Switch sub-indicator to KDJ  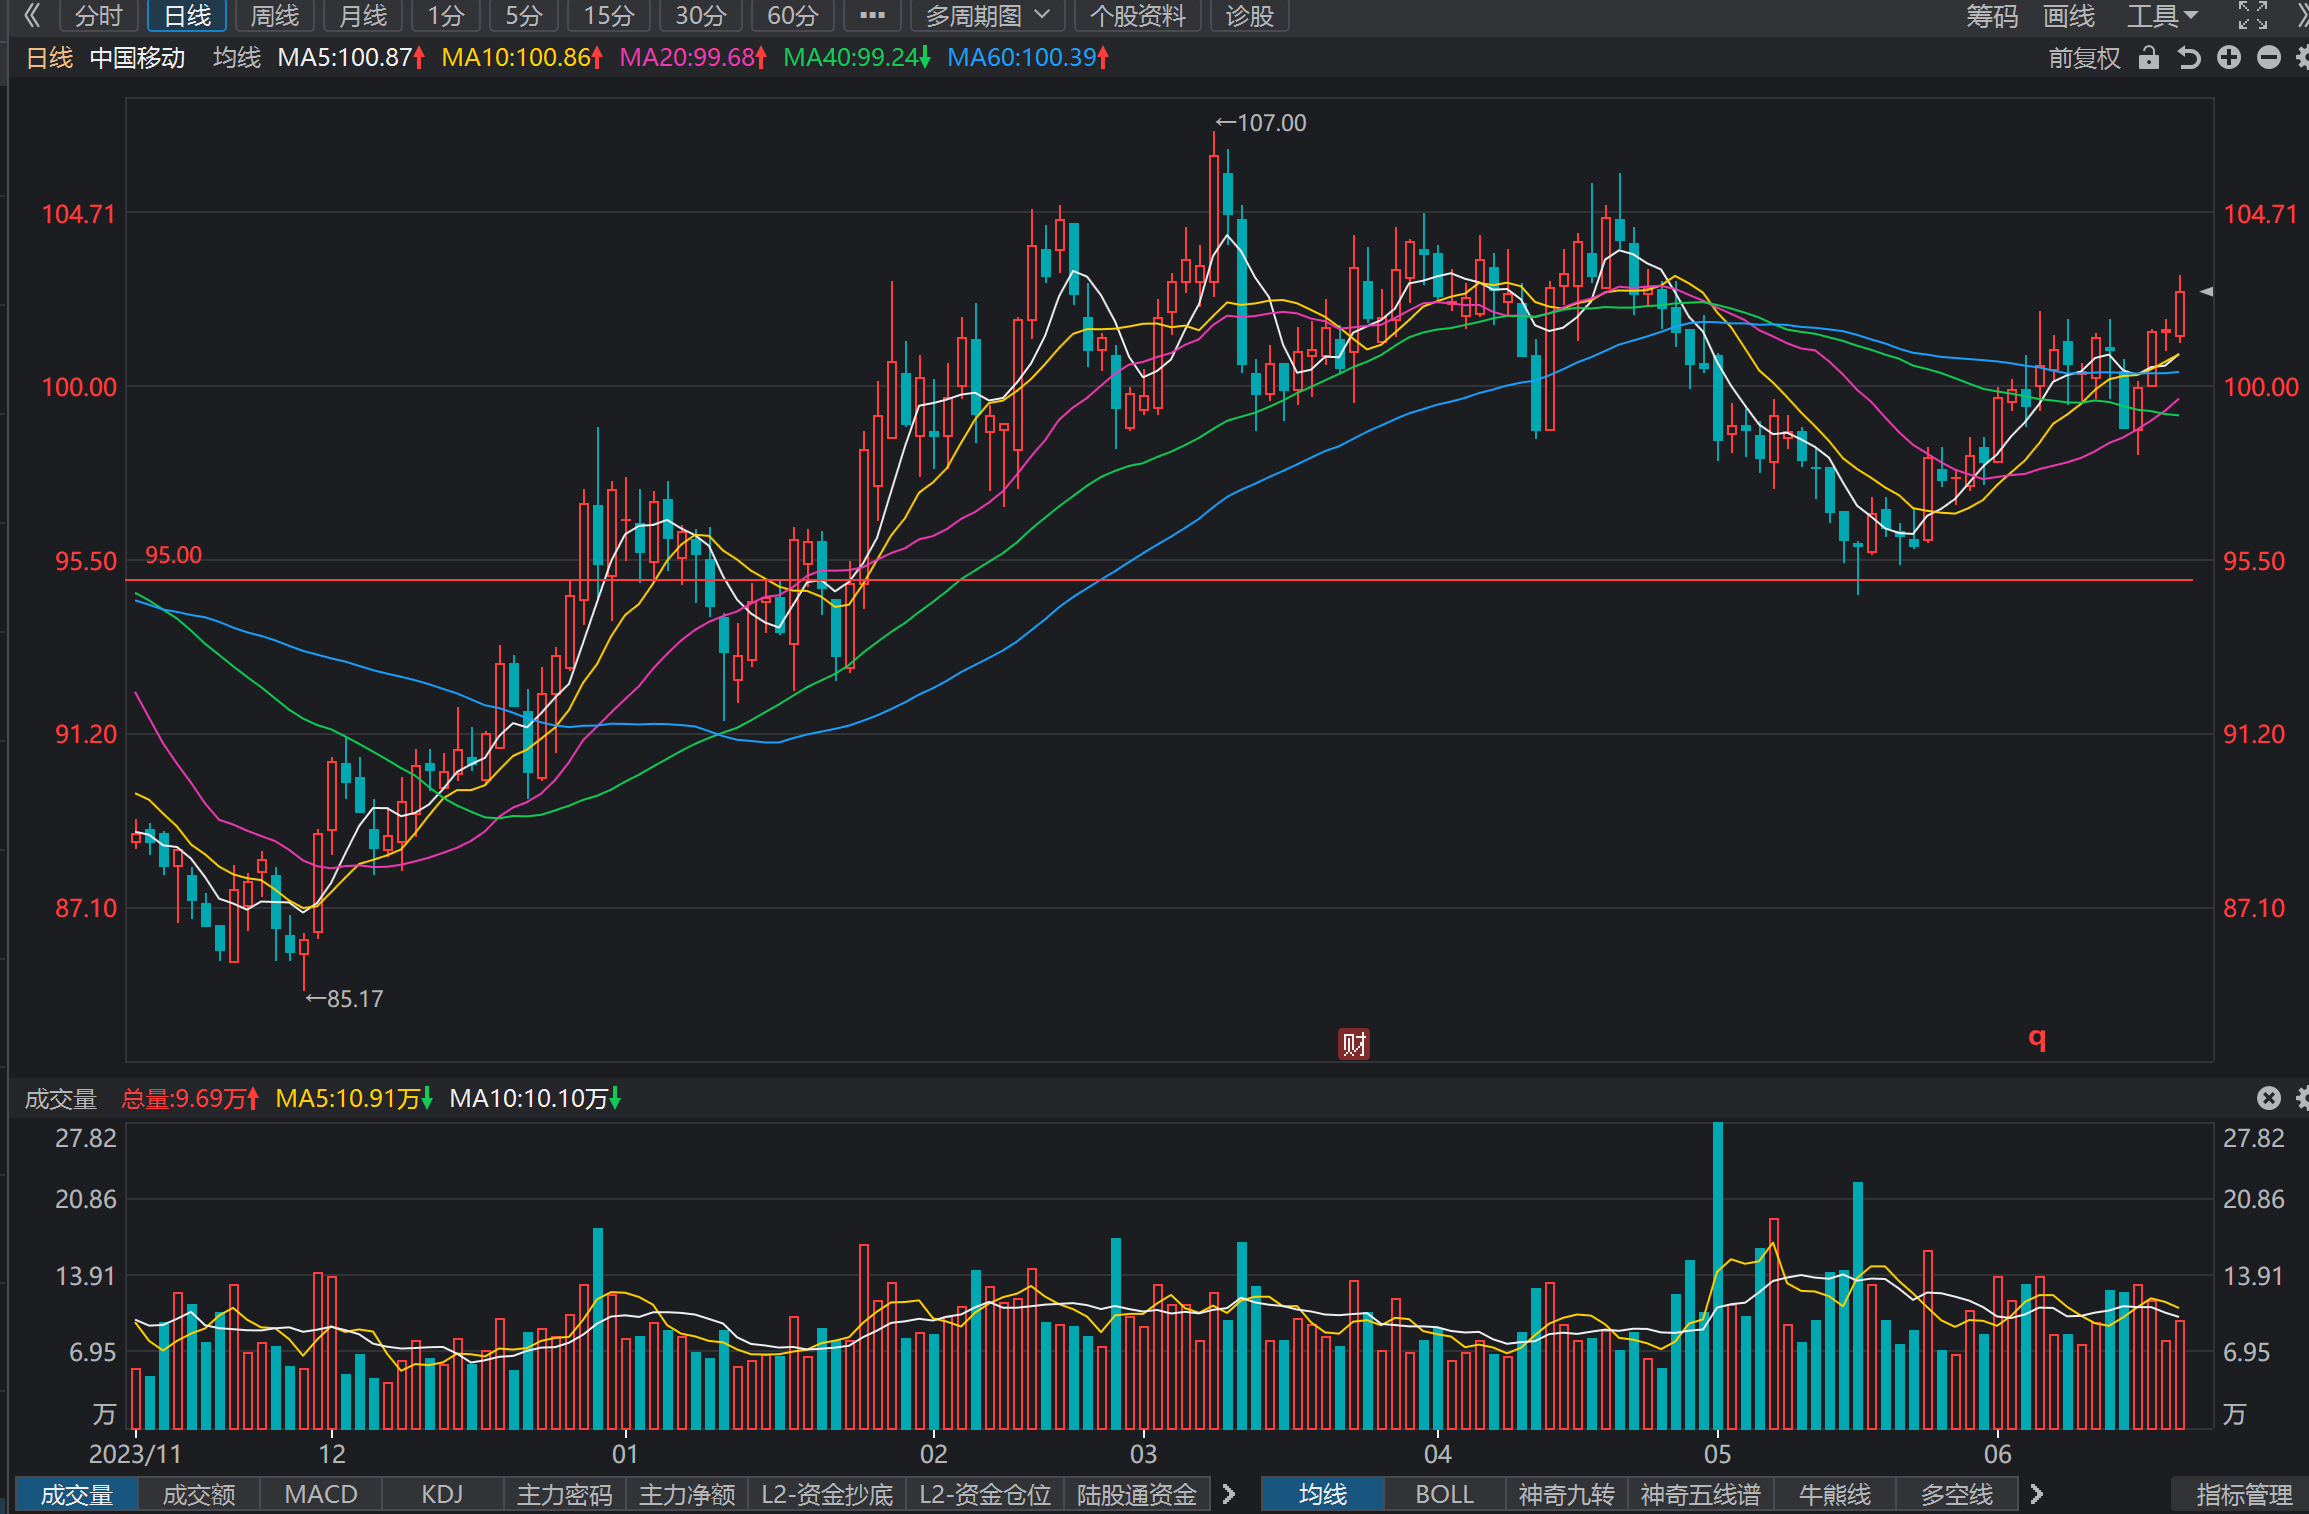442,1495
